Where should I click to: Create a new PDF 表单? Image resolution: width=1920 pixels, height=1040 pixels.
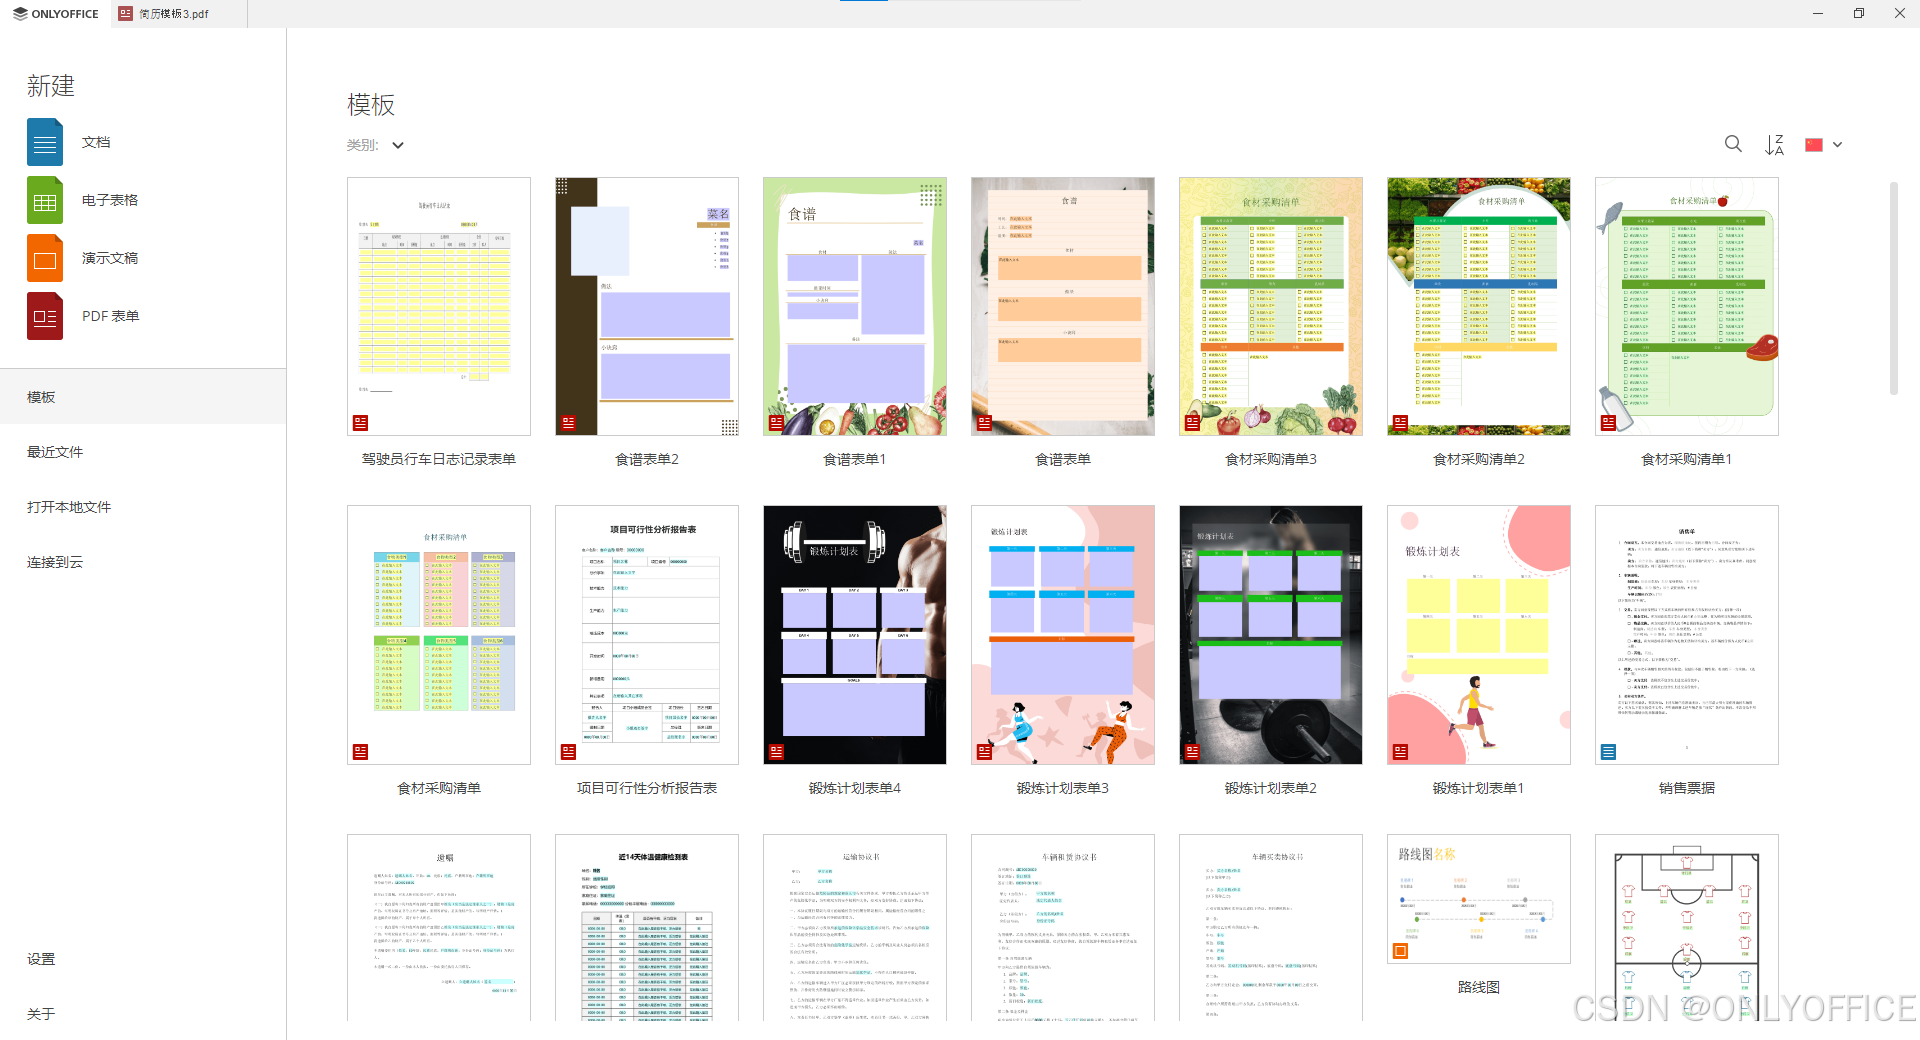83,316
